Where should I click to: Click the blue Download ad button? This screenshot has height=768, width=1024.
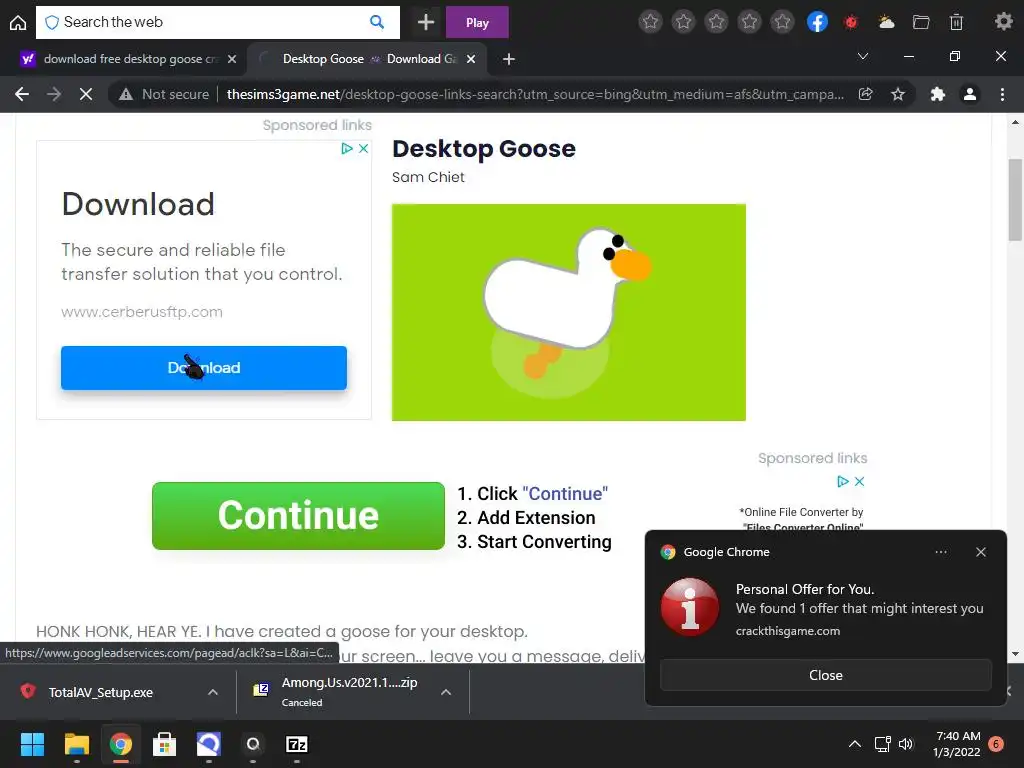coord(204,368)
